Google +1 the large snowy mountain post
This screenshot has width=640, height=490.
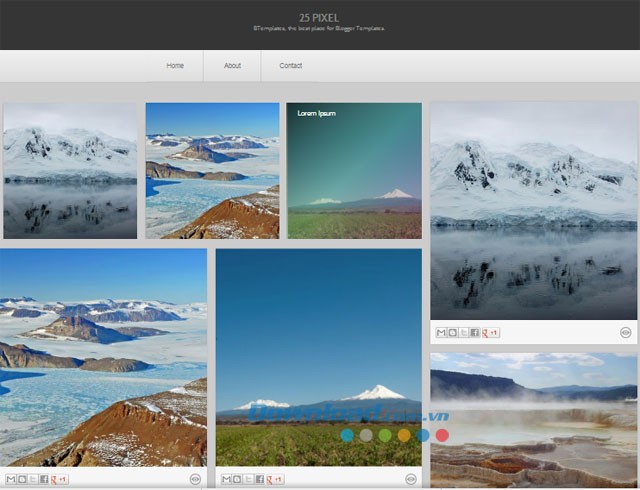(490, 332)
